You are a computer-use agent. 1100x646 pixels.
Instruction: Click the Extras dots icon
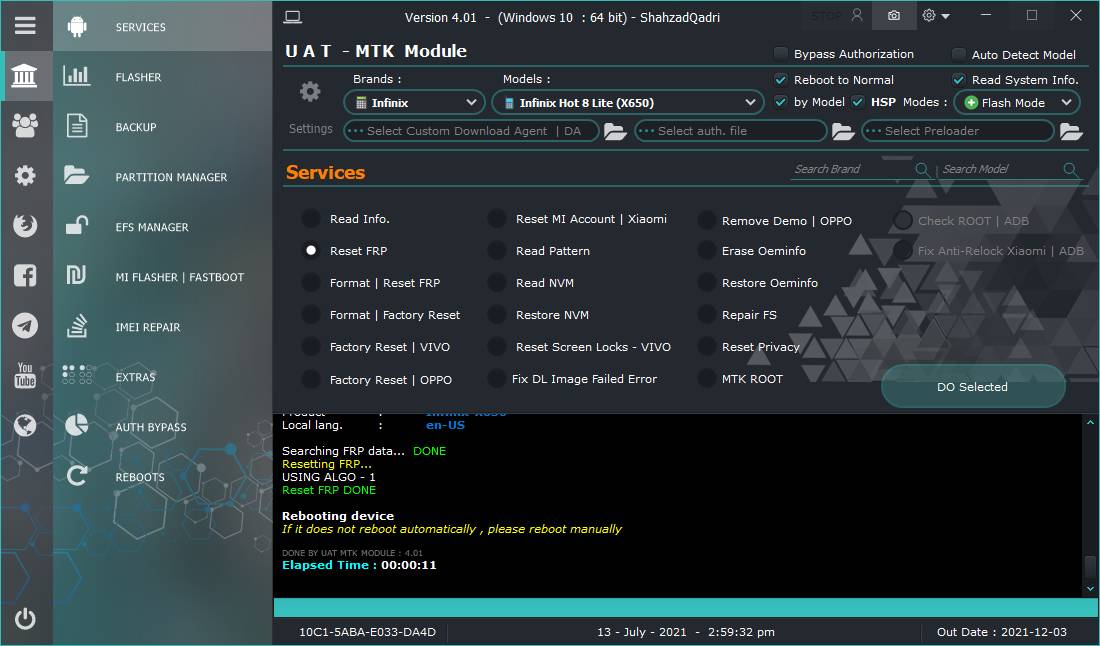76,375
